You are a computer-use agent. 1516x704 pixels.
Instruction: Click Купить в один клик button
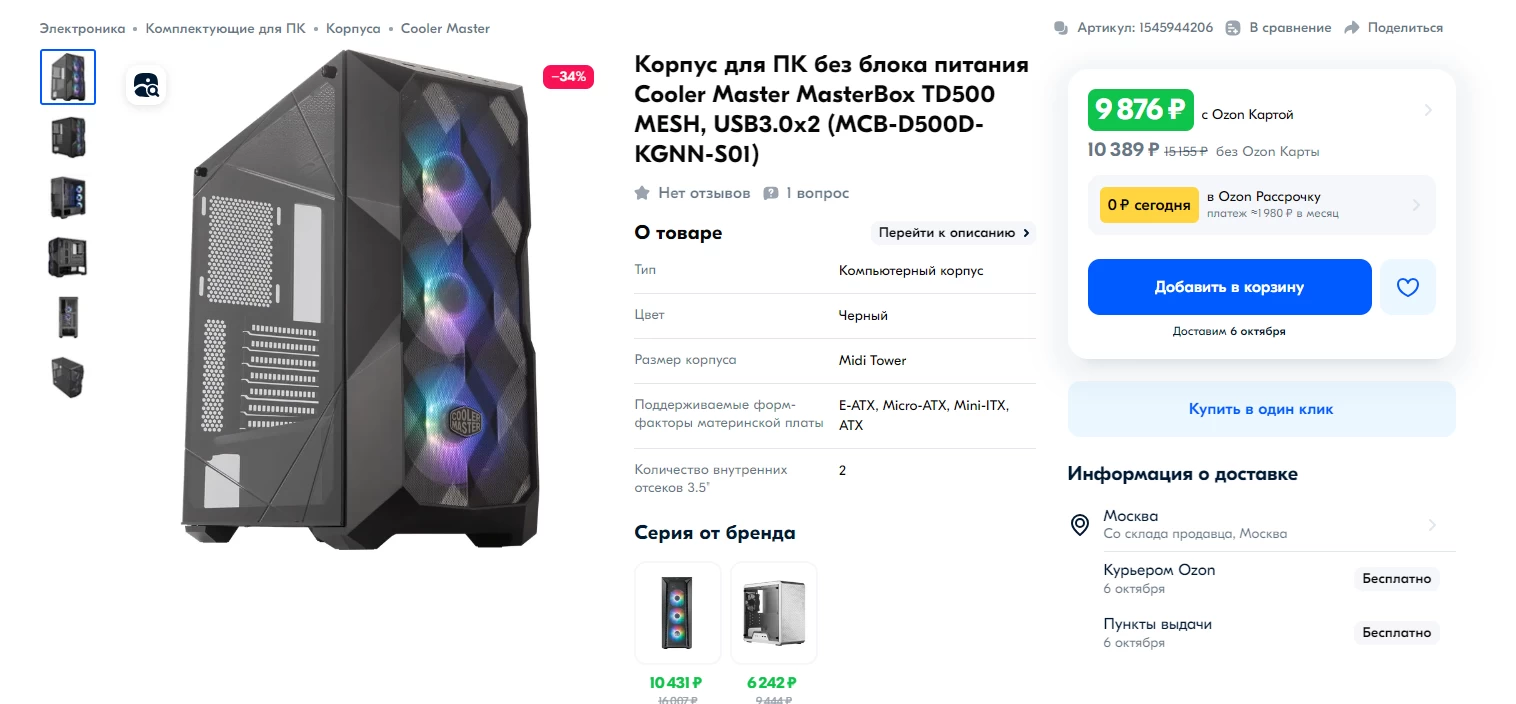click(x=1261, y=409)
